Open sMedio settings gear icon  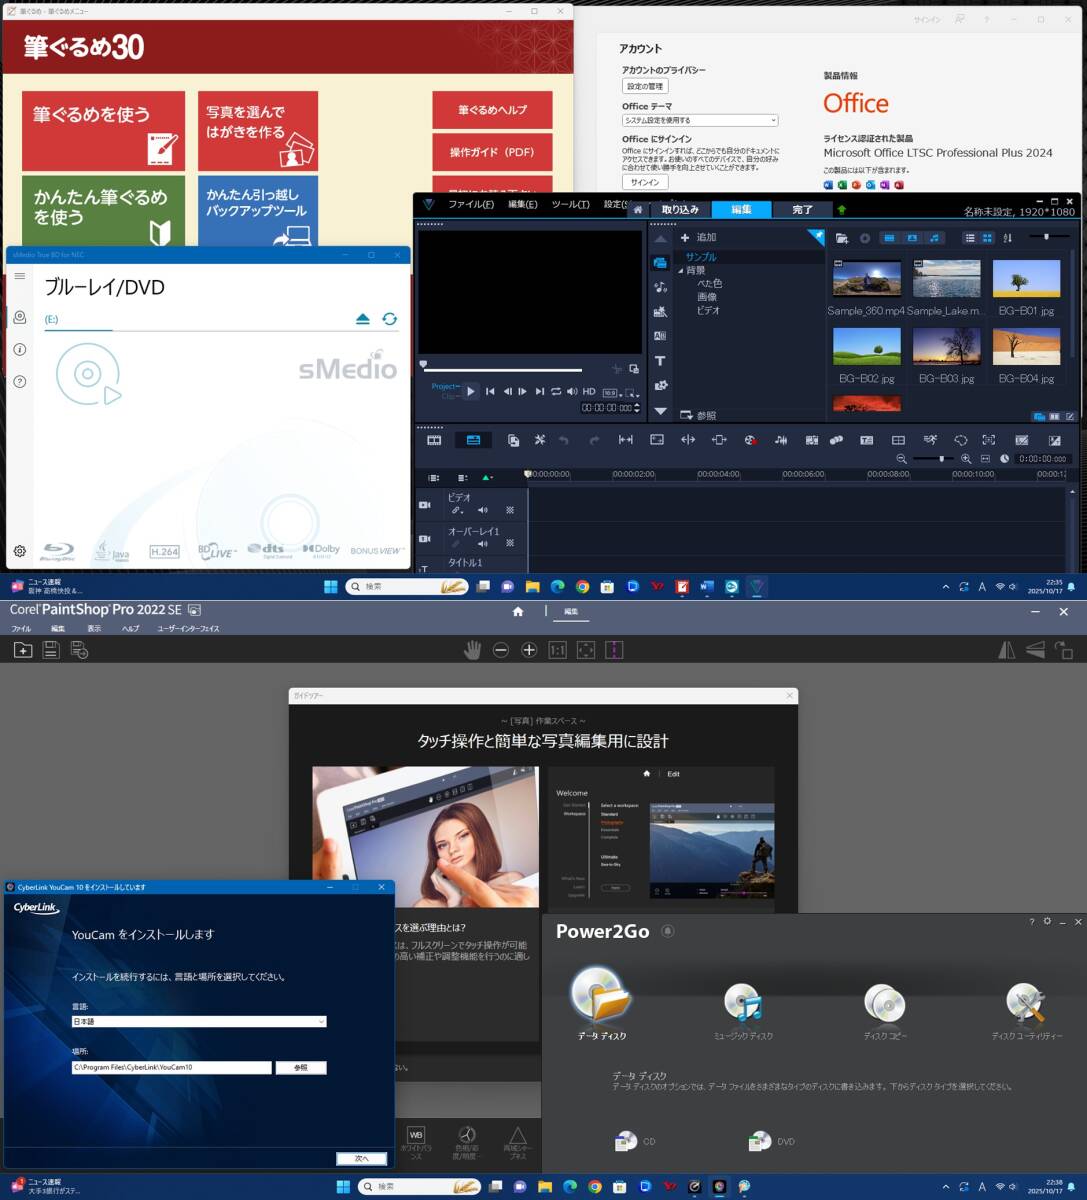tap(19, 551)
